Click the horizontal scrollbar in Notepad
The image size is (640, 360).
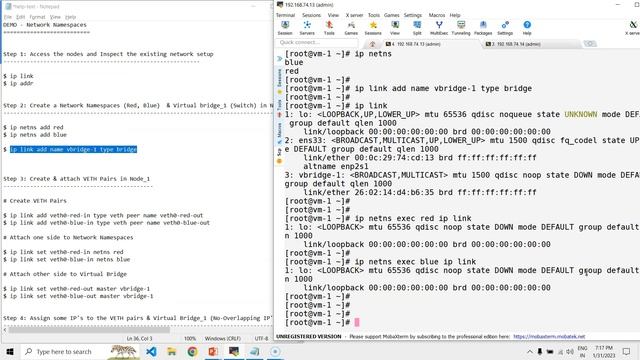point(89,329)
